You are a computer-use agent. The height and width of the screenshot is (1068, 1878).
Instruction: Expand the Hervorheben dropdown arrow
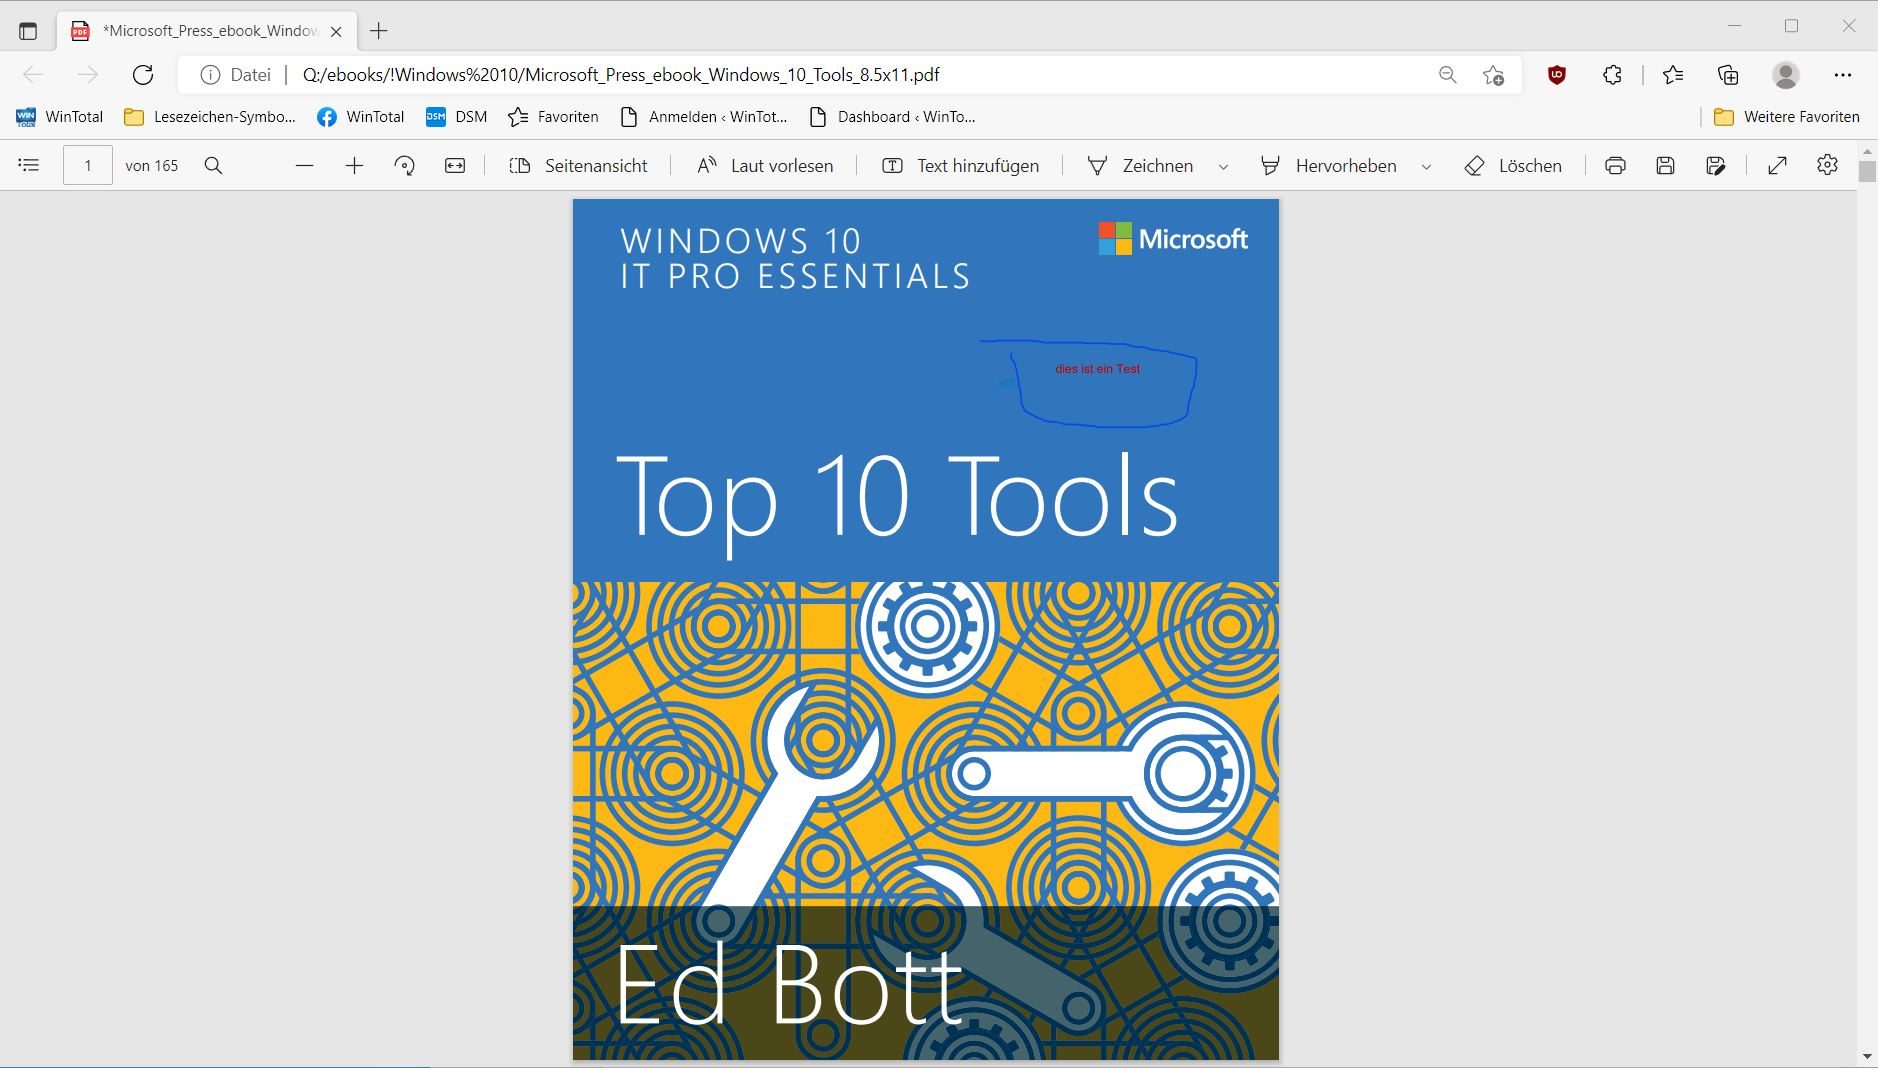[1426, 166]
